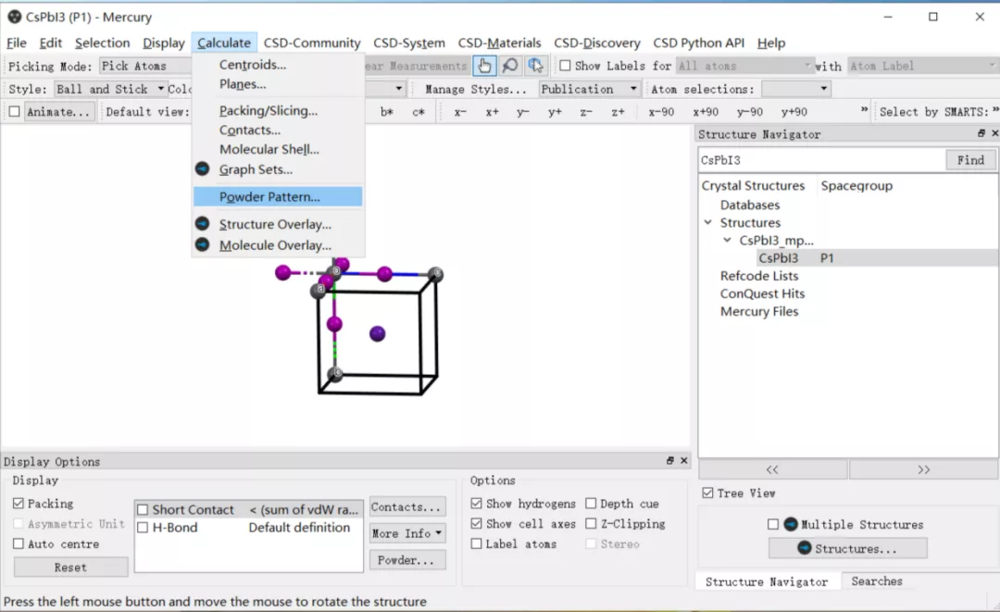Screen dimensions: 1000x612
Task: Choose Packing/Slicing menu entry
Action: [x=268, y=110]
